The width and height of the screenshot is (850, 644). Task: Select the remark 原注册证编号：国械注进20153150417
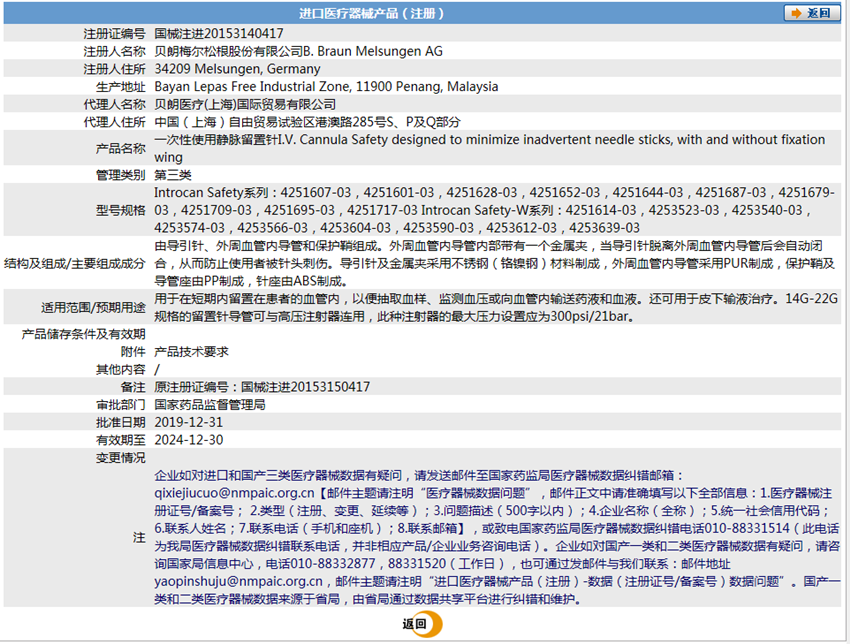coord(262,387)
